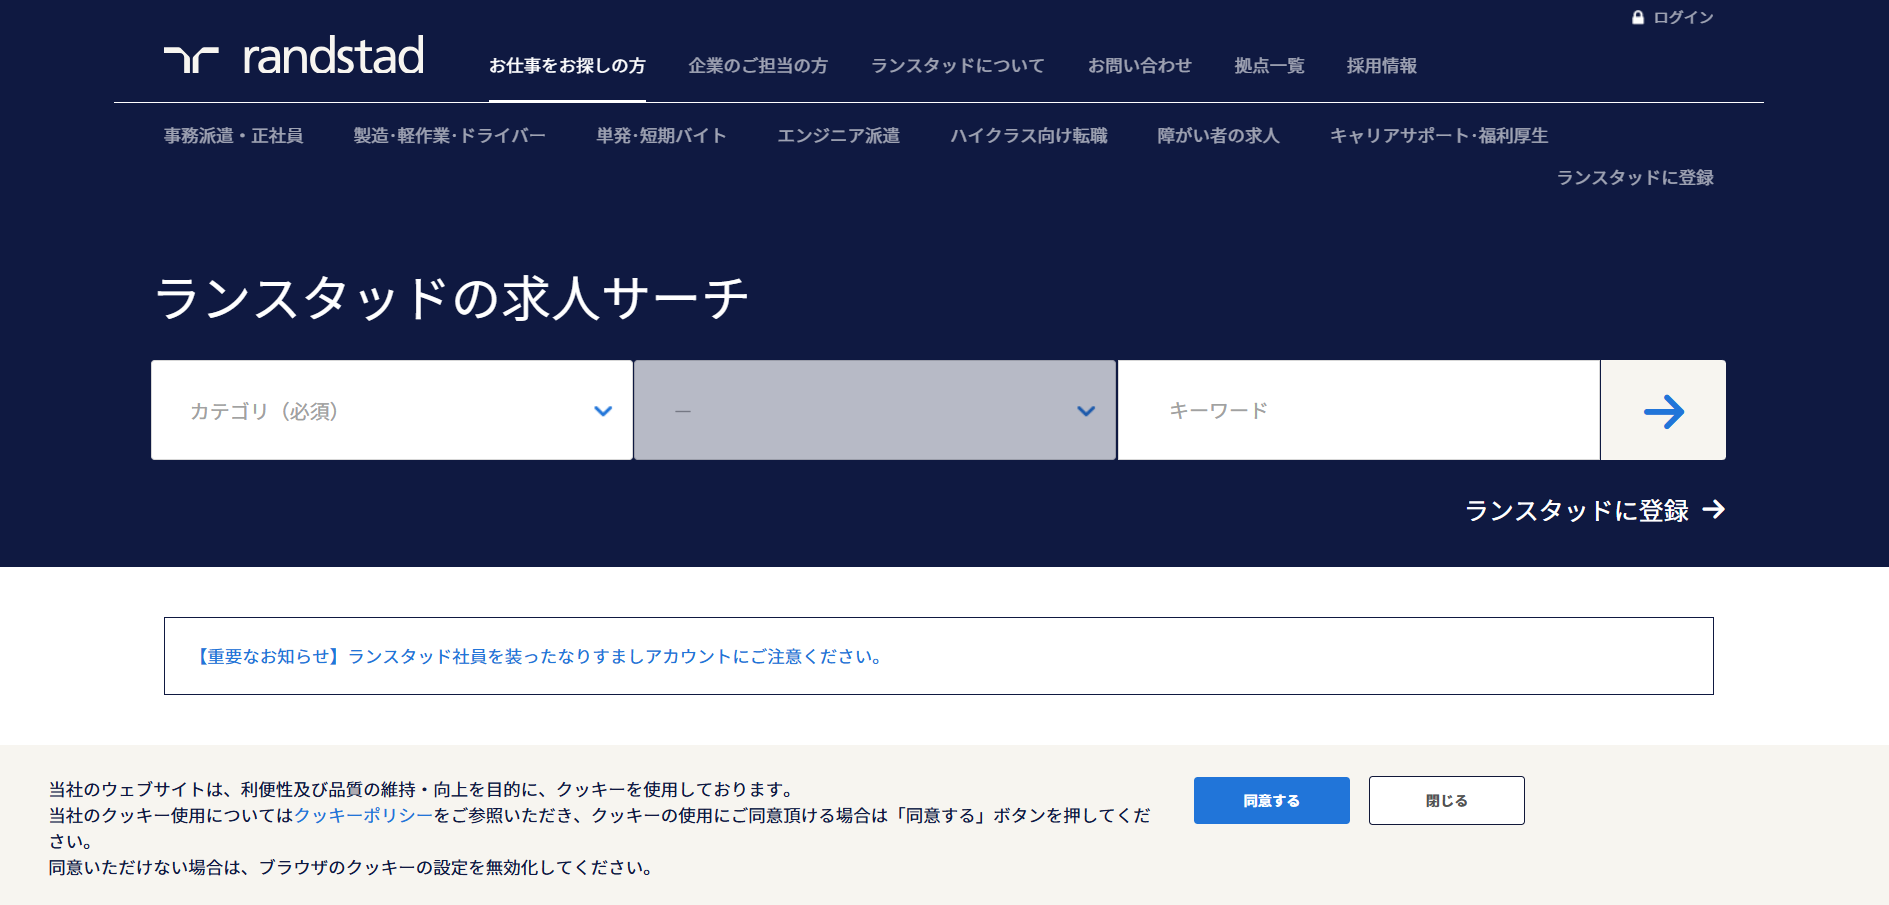Viewport: 1889px width, 905px height.
Task: Click ランスタッドに登録 in the sub navigation
Action: coord(1634,178)
